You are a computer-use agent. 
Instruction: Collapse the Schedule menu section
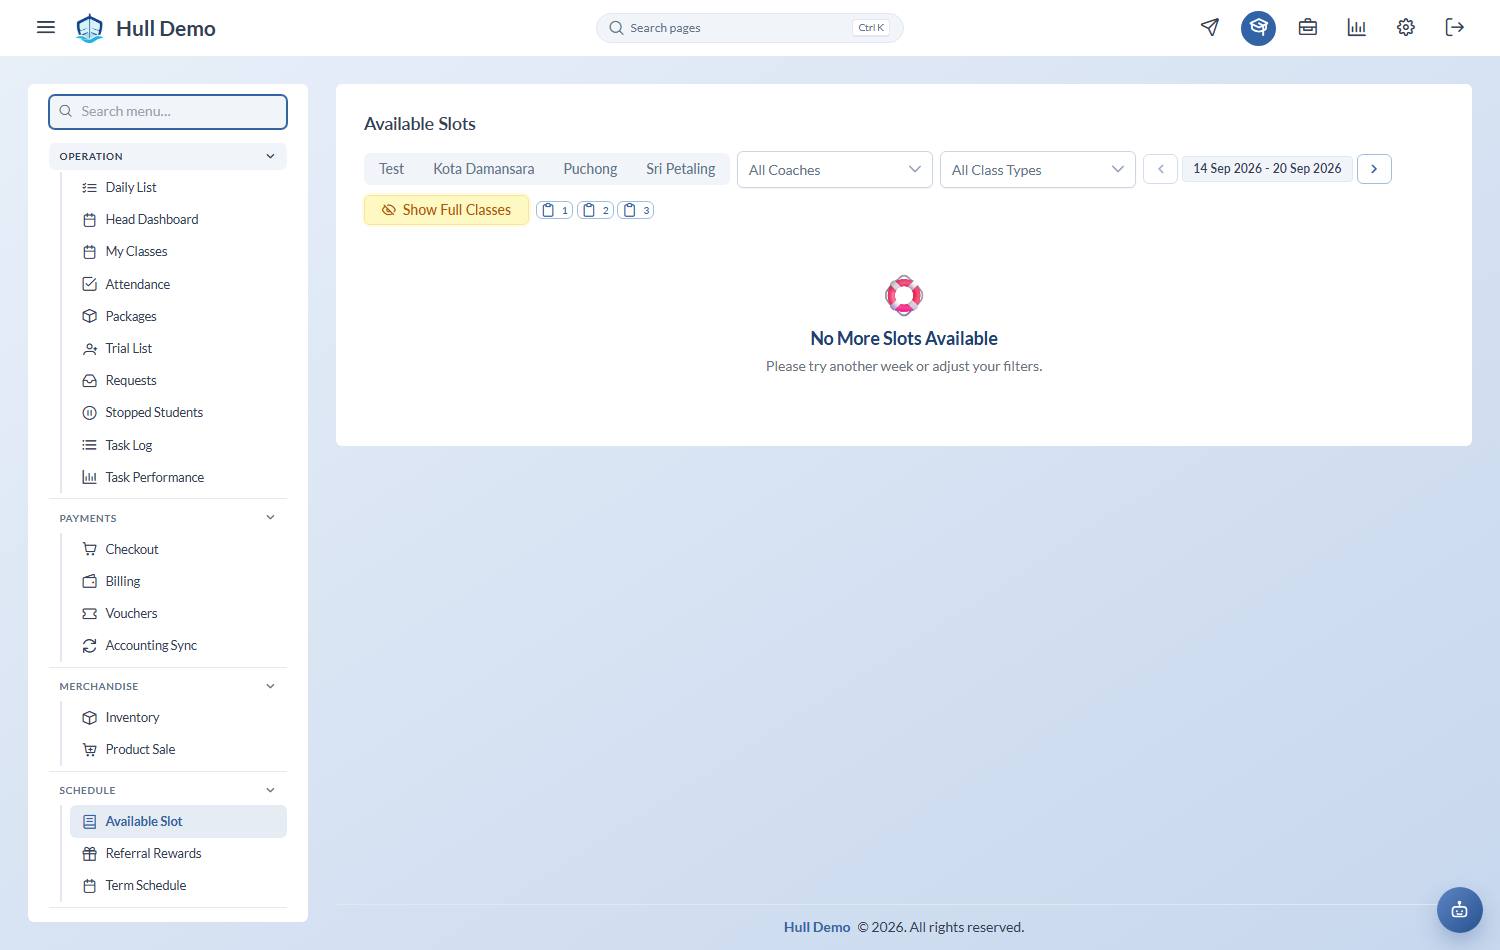click(168, 790)
